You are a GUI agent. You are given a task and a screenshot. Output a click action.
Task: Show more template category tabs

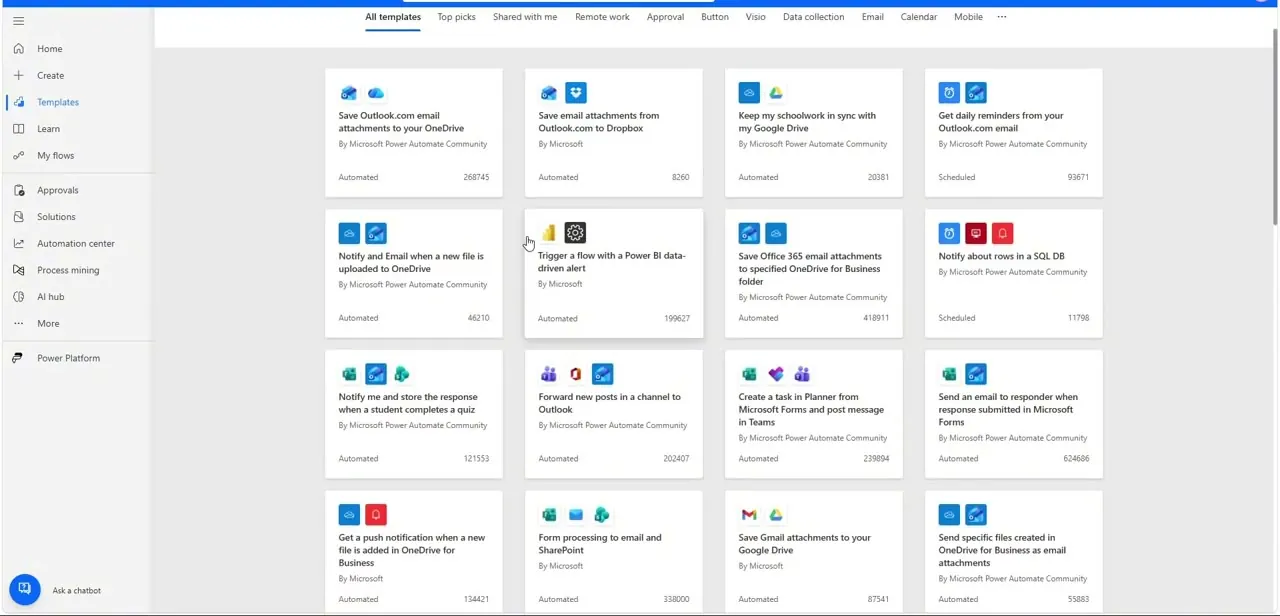pos(1002,17)
